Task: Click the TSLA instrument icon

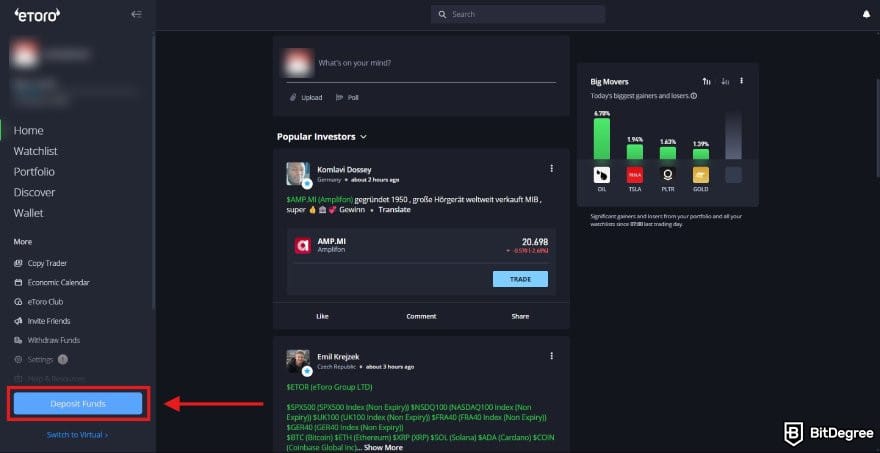Action: click(635, 175)
